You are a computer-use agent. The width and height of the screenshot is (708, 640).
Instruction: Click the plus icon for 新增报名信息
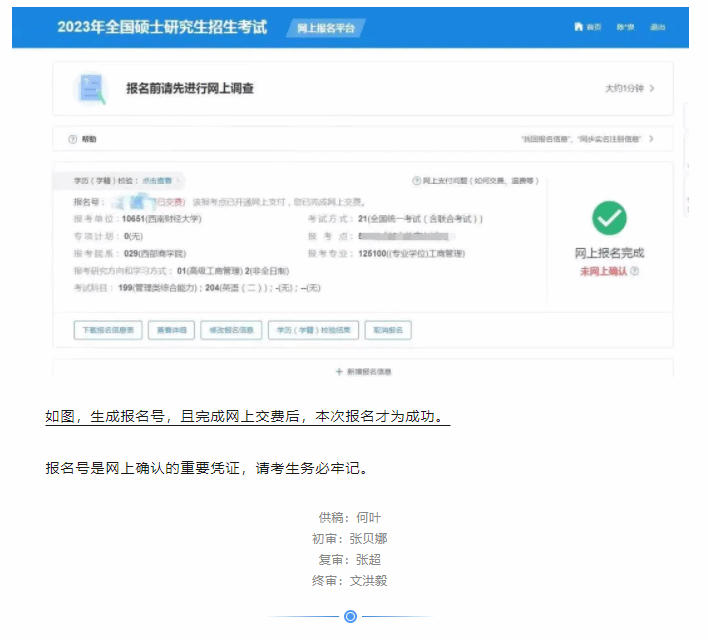click(x=339, y=371)
